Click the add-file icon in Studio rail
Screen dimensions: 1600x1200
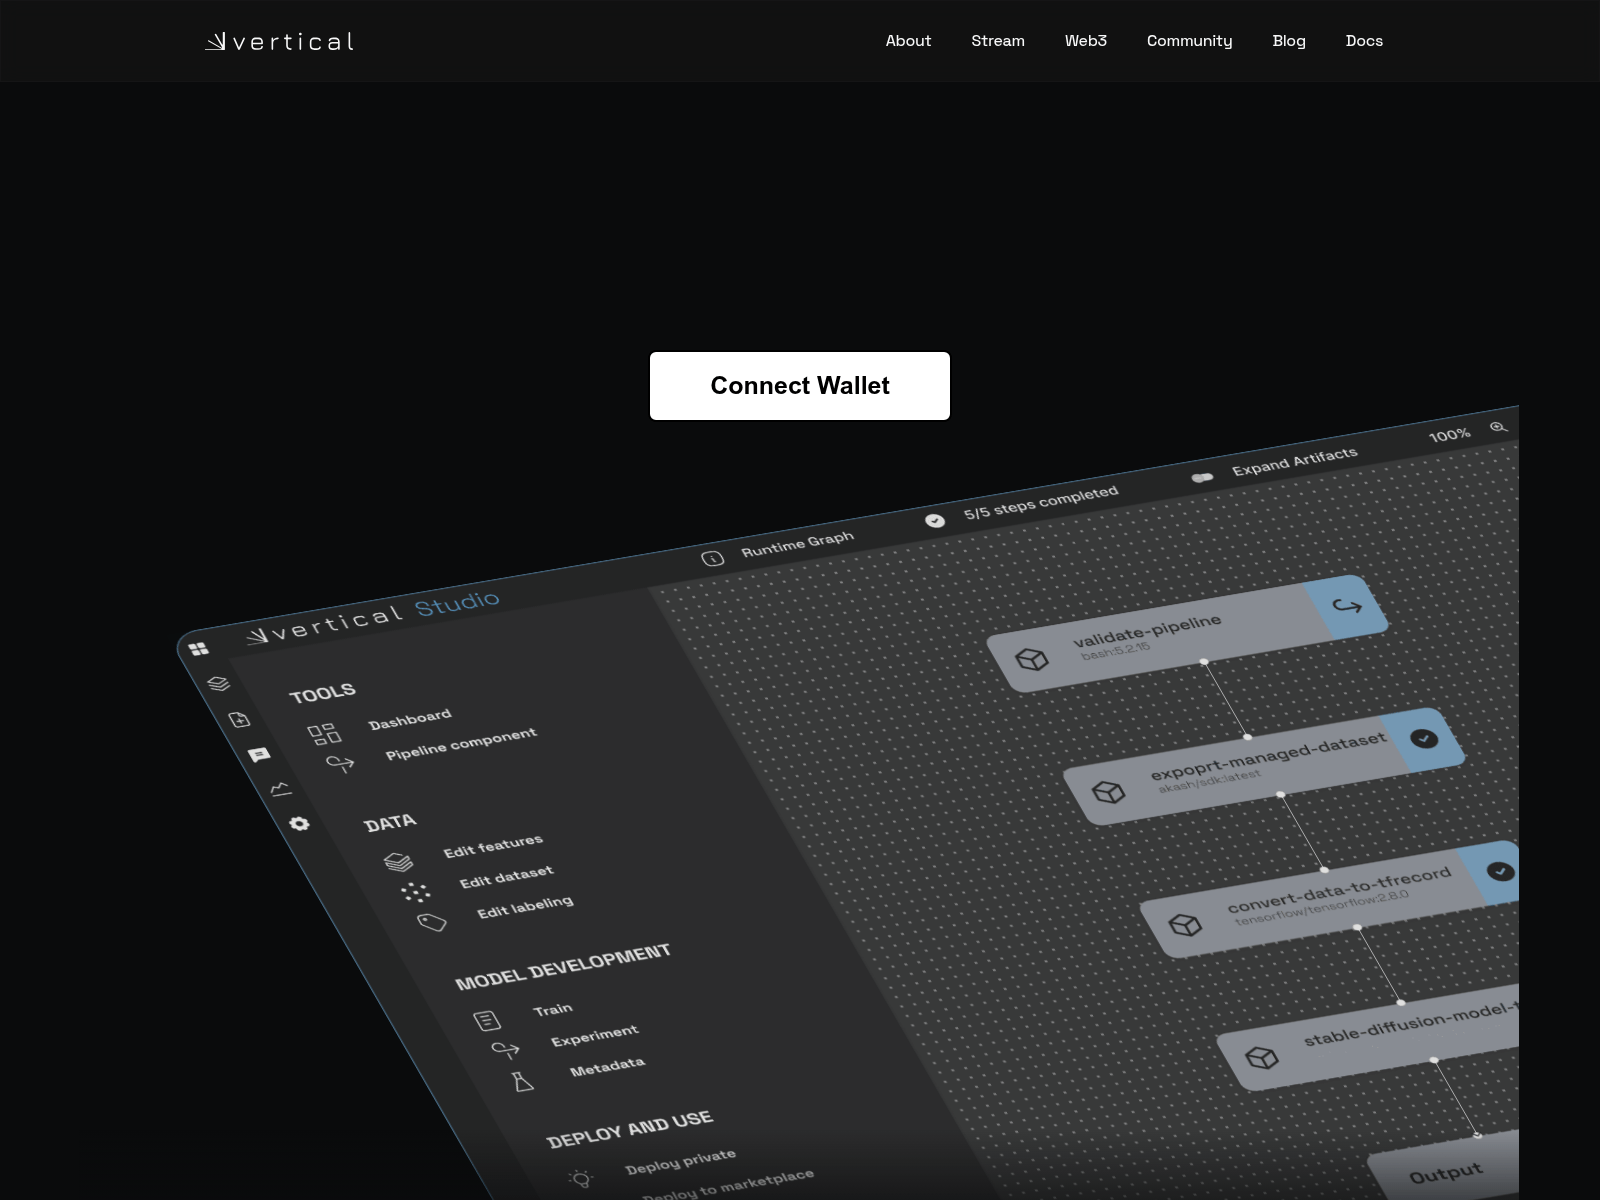point(239,719)
